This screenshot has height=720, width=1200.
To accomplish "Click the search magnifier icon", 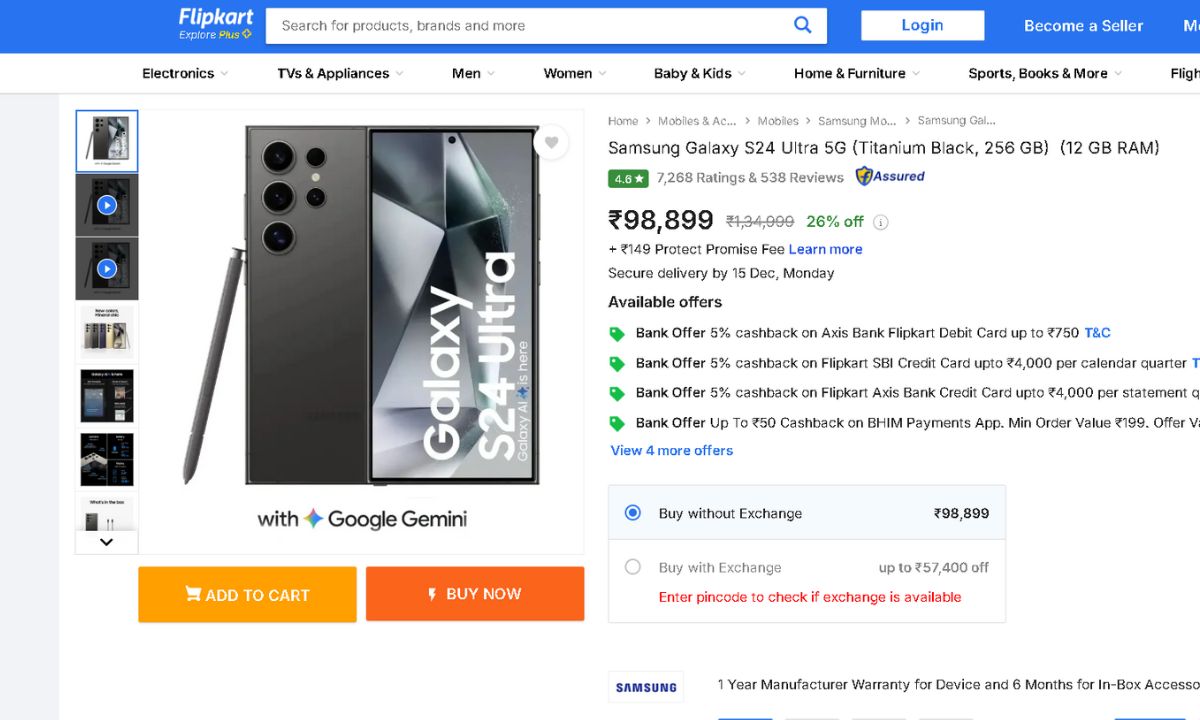I will [x=802, y=26].
